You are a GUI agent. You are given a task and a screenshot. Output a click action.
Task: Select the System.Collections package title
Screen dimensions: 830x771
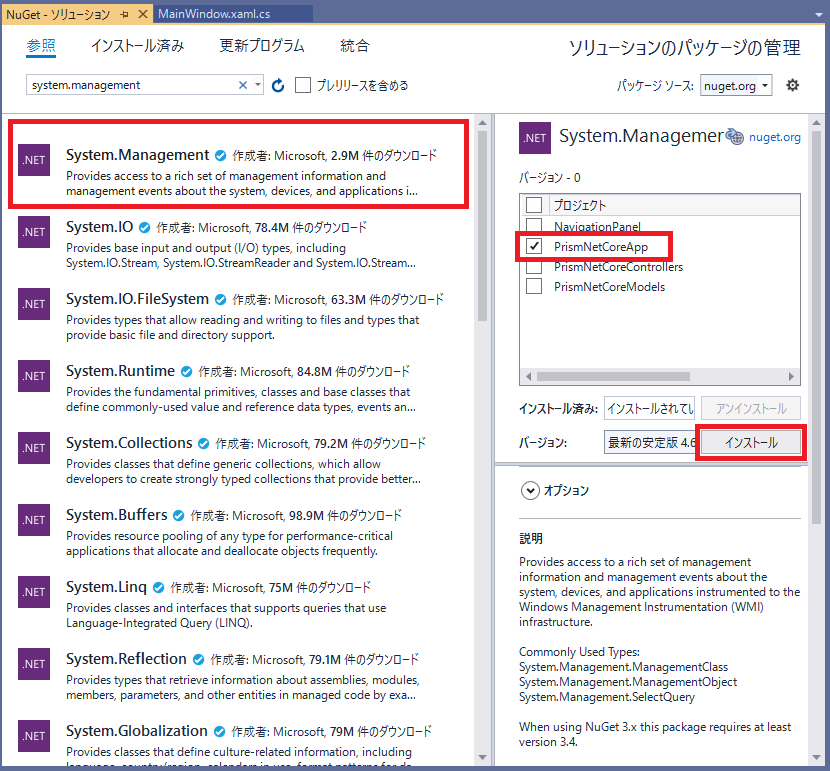[x=129, y=443]
